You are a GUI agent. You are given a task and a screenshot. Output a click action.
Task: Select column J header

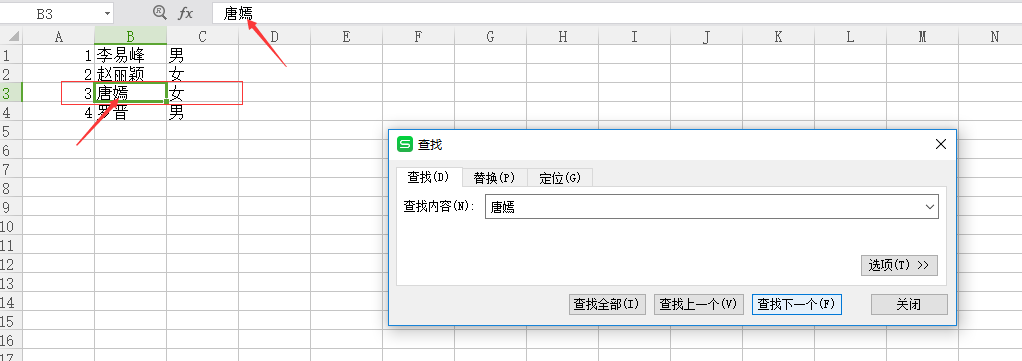tap(706, 36)
